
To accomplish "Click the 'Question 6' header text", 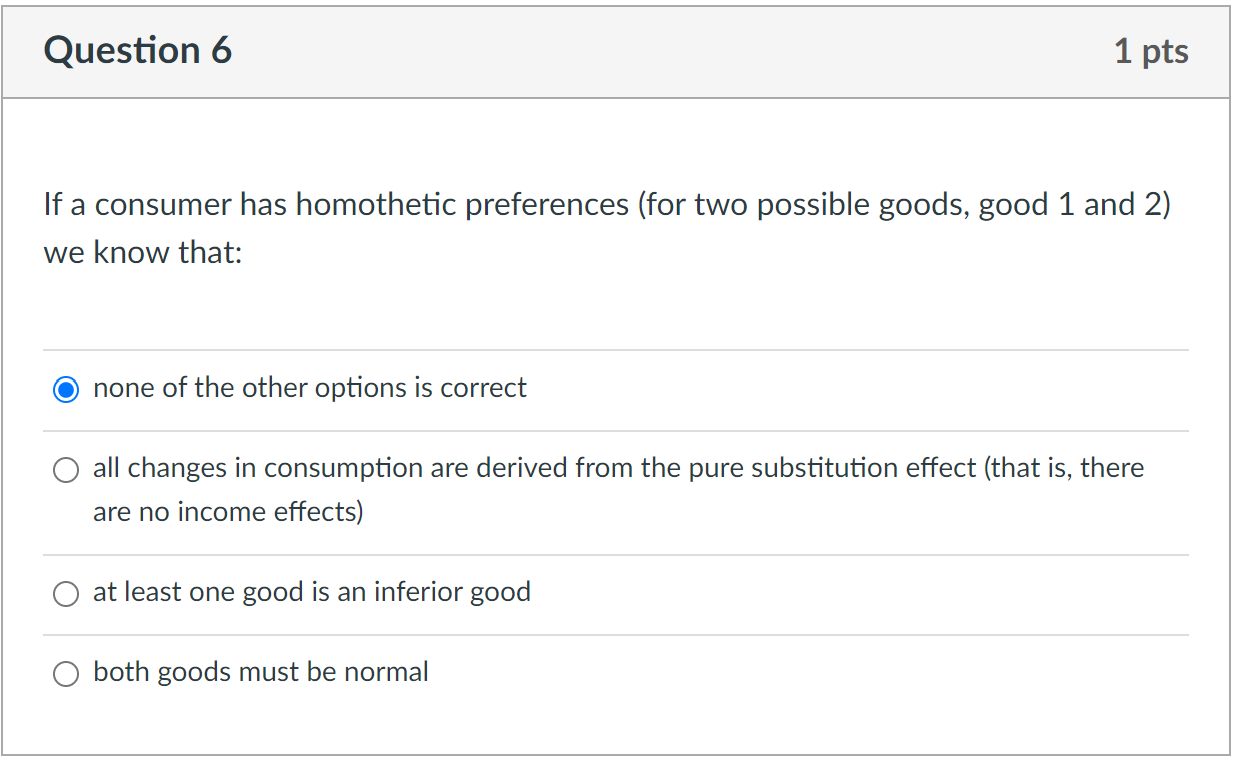I will 137,50.
